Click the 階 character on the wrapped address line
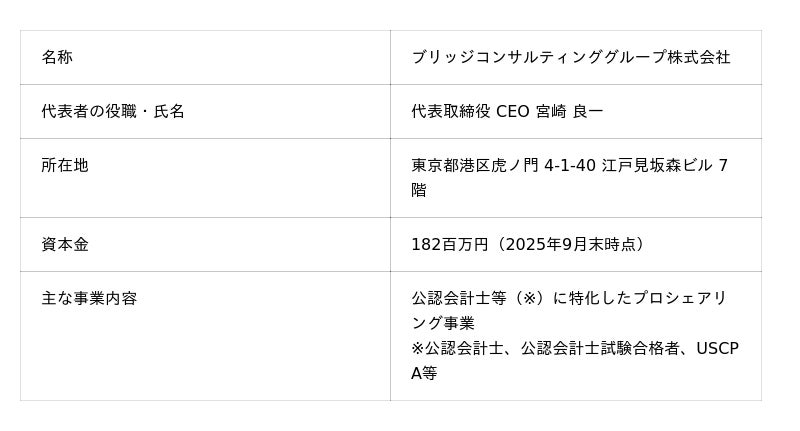The height and width of the screenshot is (431, 800). pos(419,190)
